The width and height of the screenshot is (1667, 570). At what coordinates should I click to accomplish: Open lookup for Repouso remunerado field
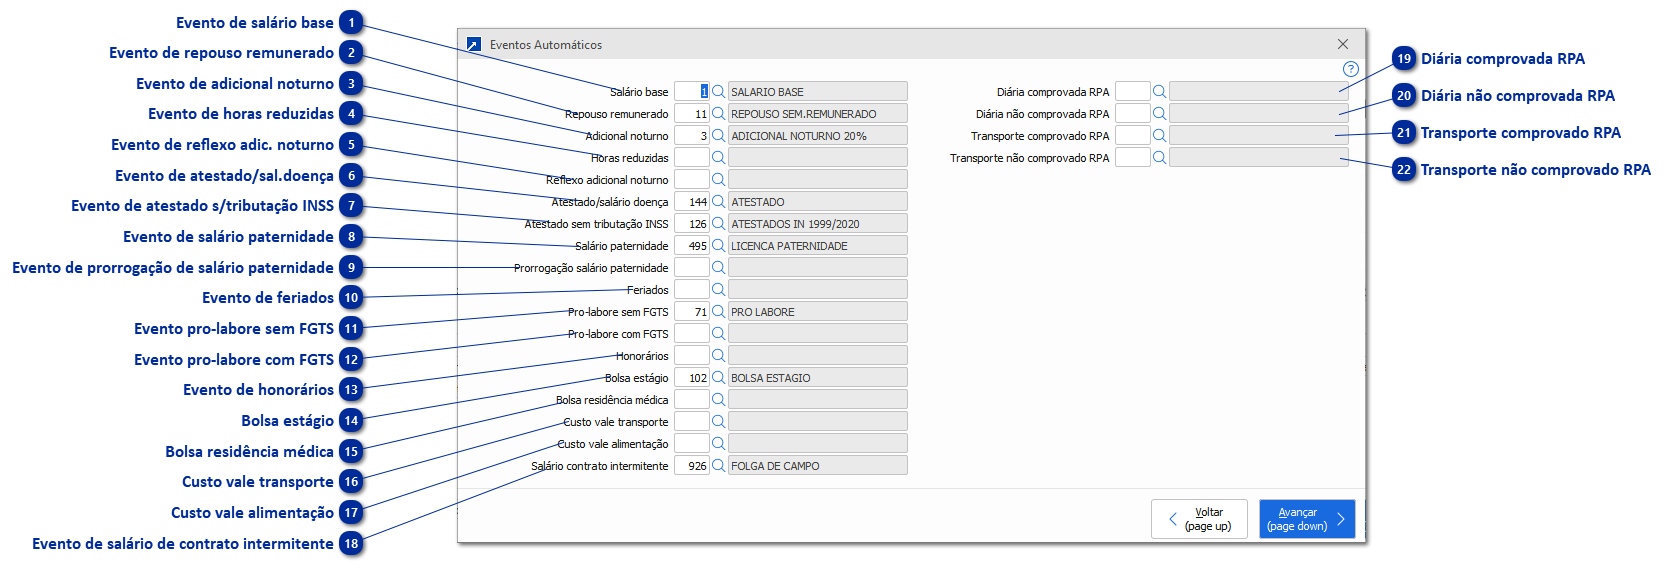(718, 113)
